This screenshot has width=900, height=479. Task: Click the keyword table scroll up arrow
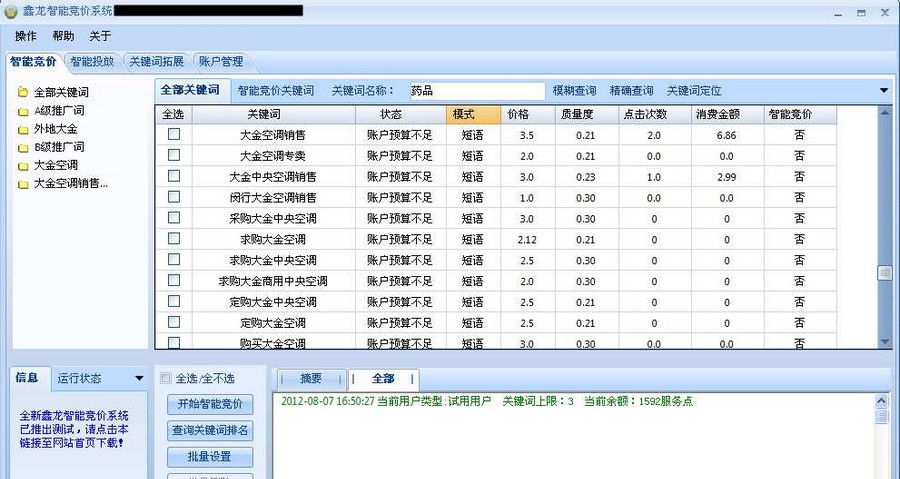tap(885, 112)
